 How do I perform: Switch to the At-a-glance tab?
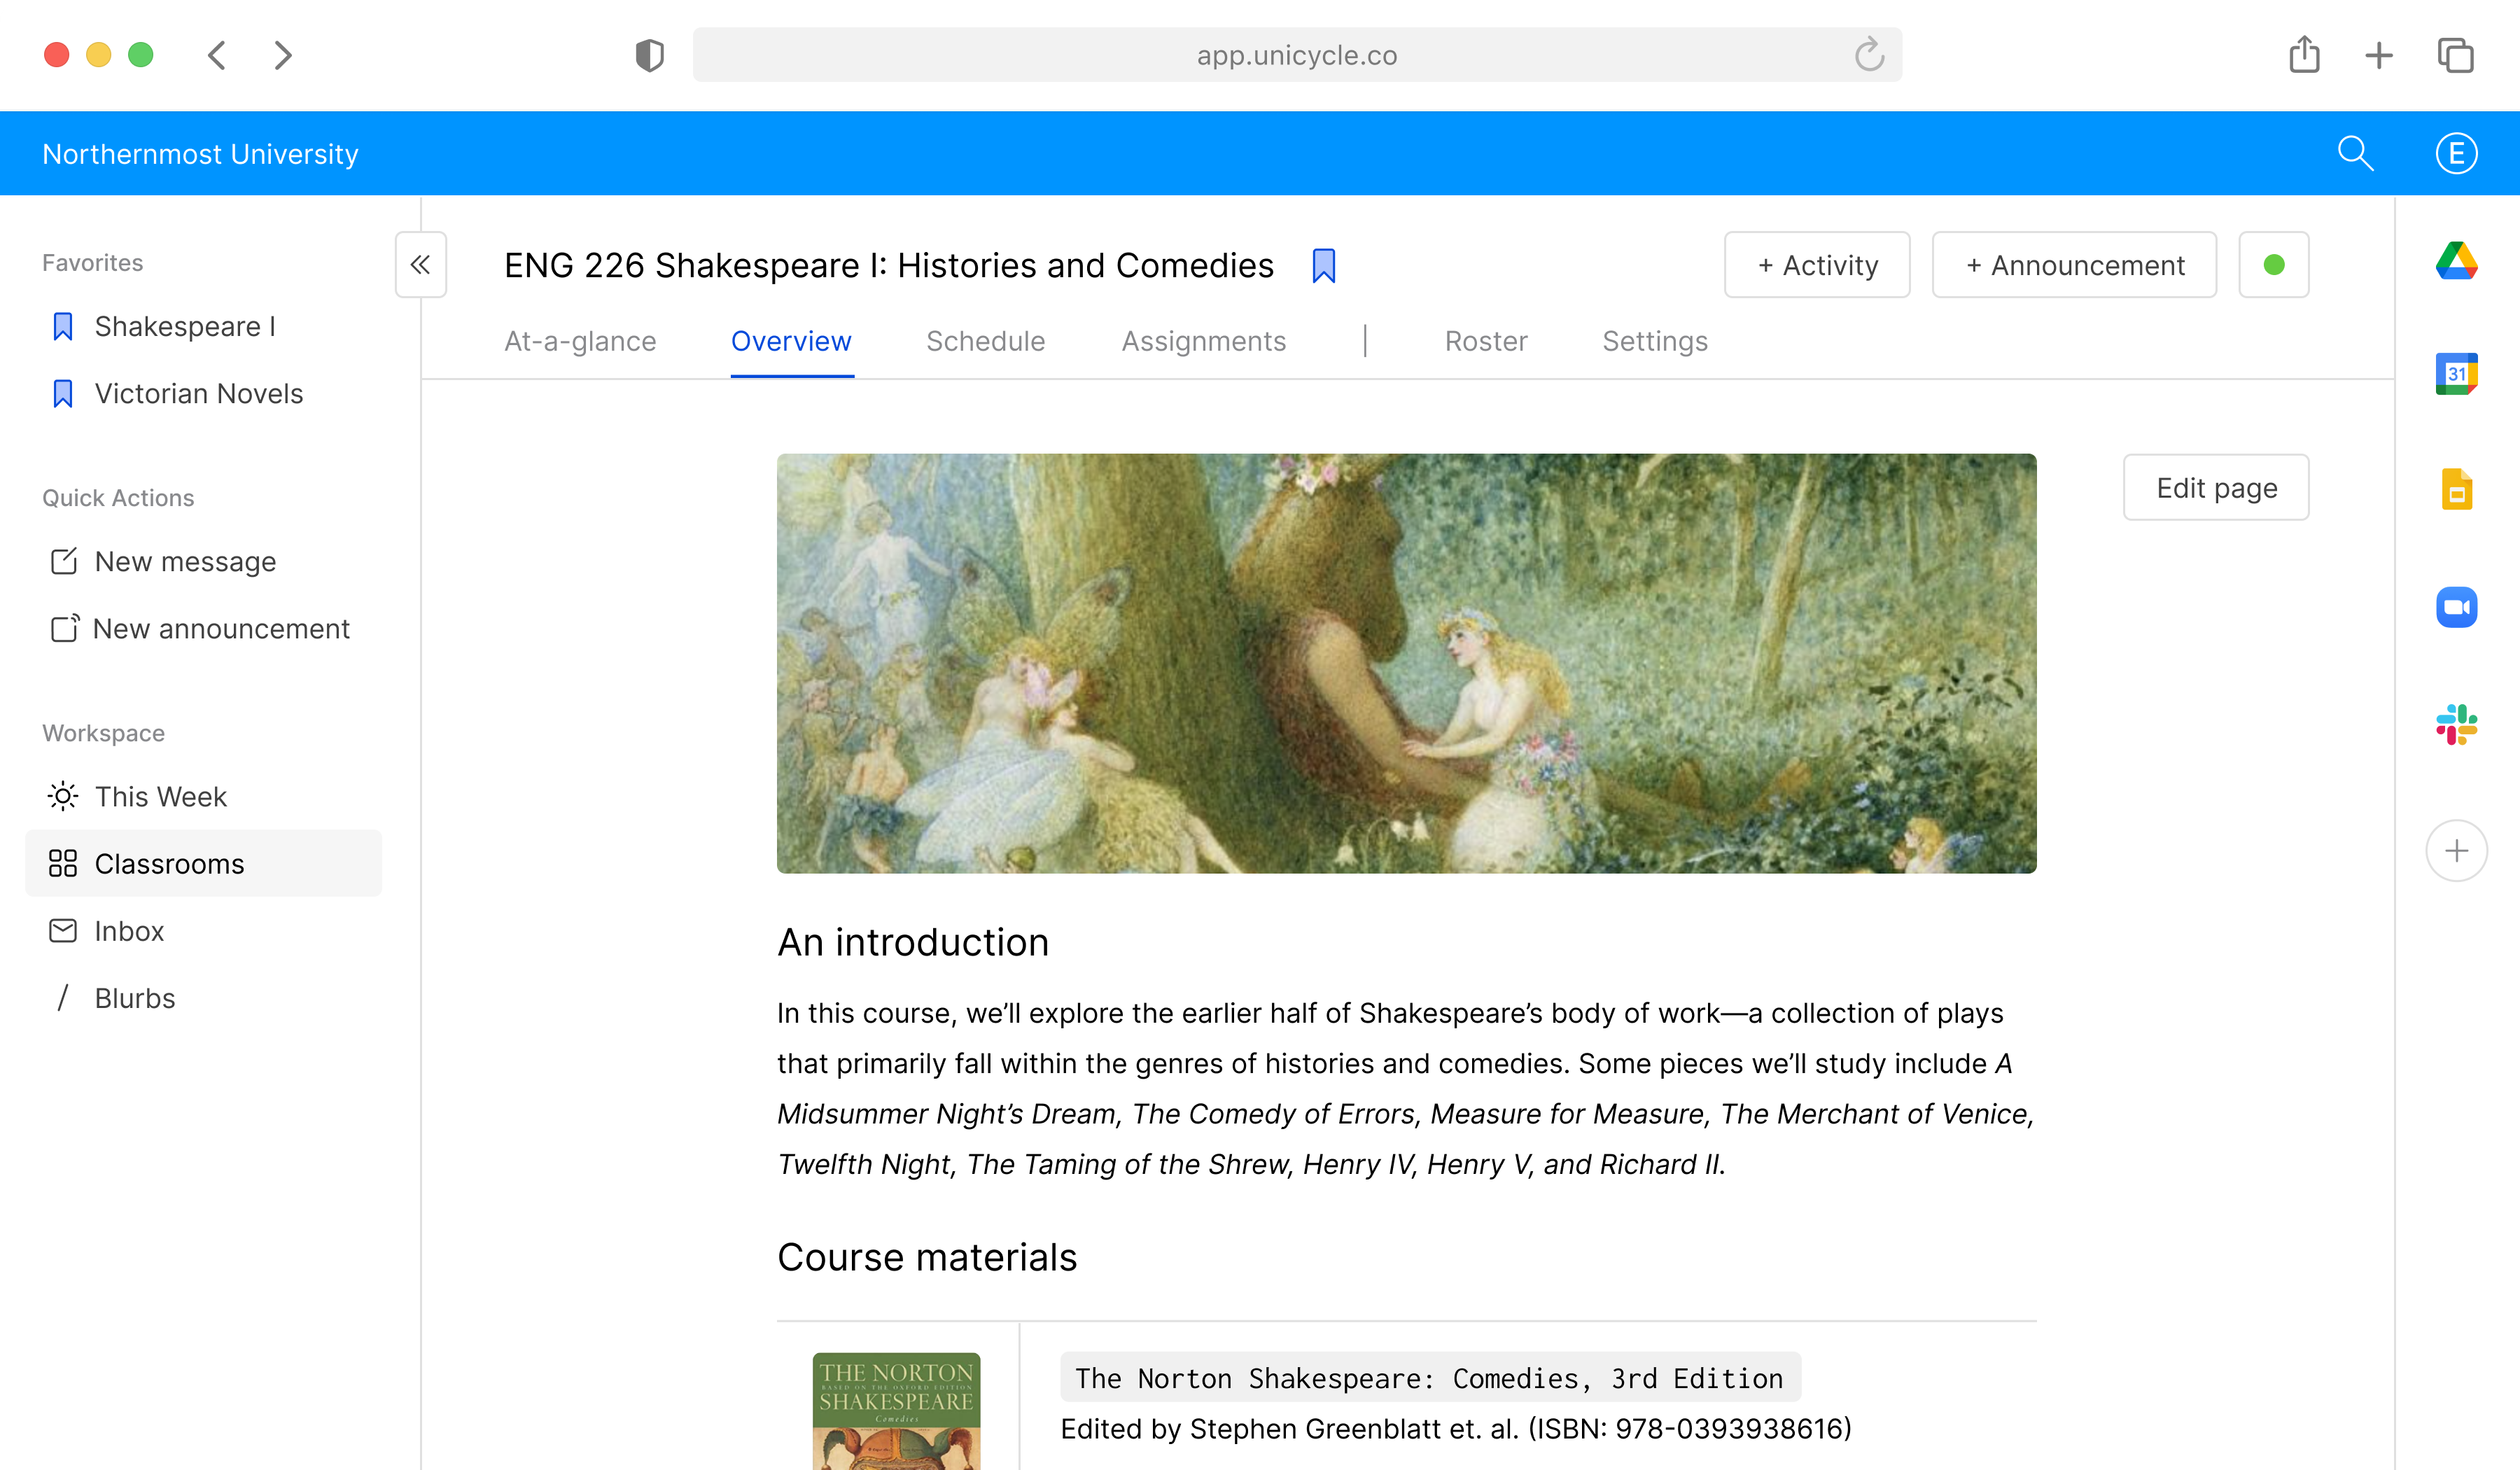pyautogui.click(x=580, y=342)
